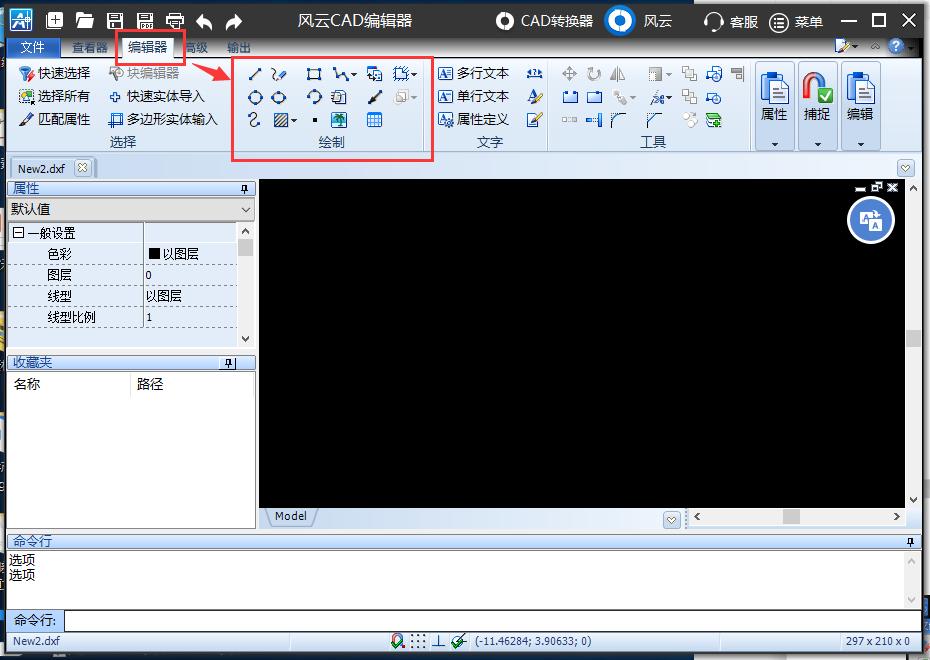Click the New2.dxf document tab

(x=41, y=168)
